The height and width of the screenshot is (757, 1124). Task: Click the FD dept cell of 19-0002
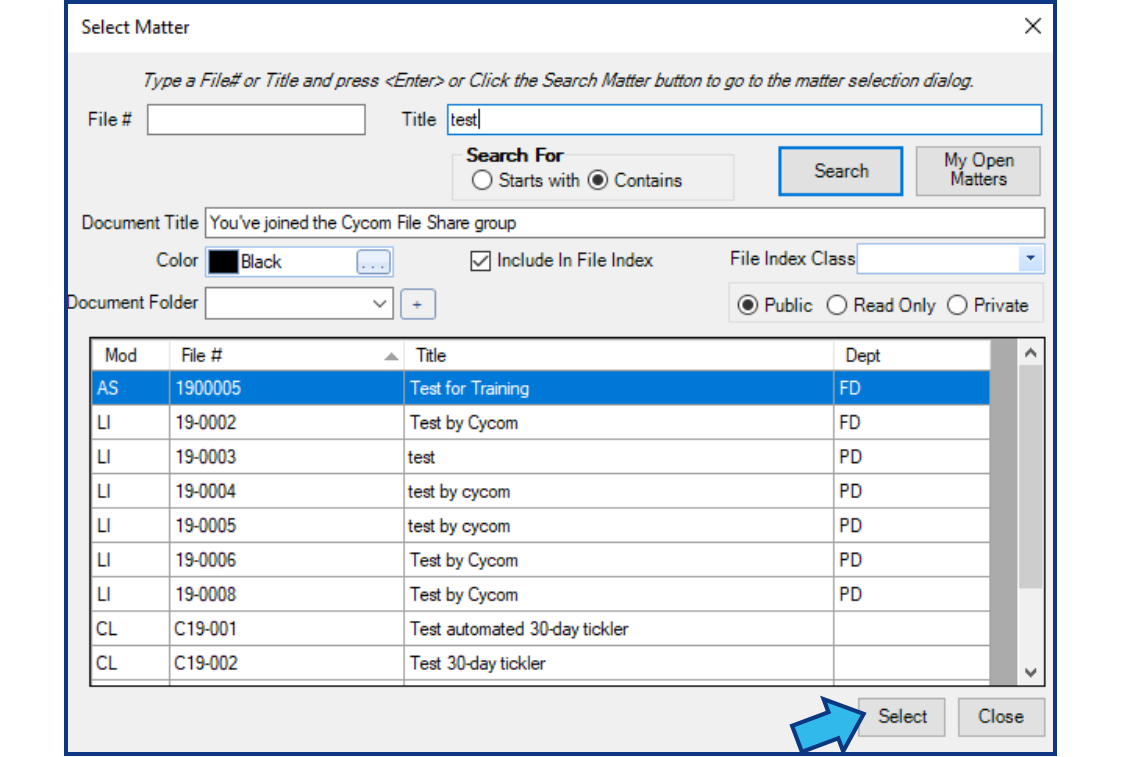click(x=912, y=423)
